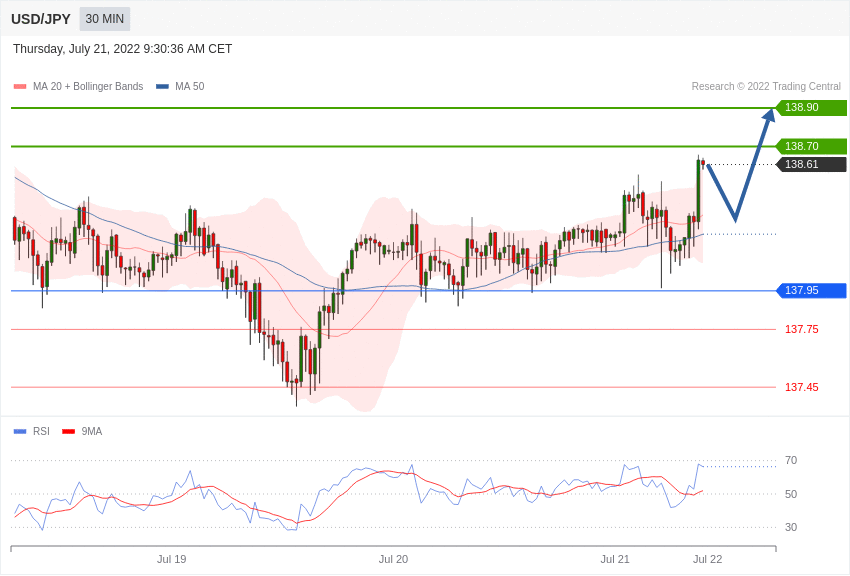
Task: Click the 'MA 20 + Bollinger Bands' legend label
Action: [x=88, y=87]
